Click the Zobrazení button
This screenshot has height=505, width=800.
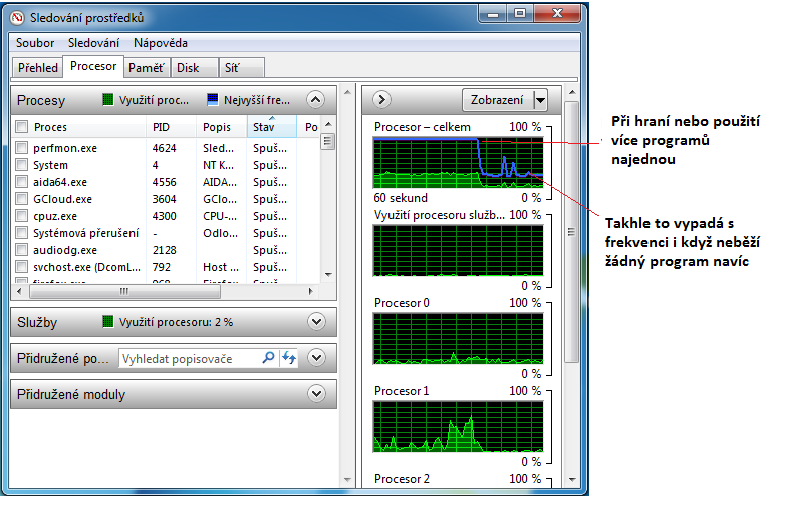point(498,100)
